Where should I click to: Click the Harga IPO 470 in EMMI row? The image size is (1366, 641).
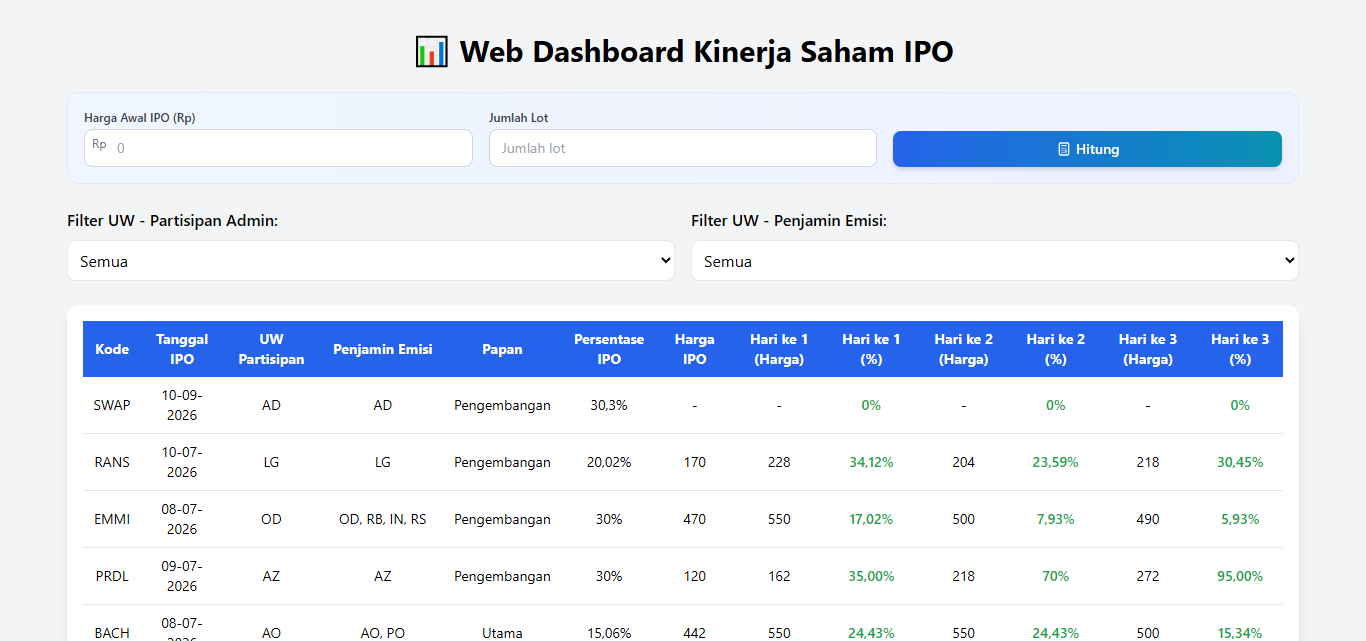(695, 519)
